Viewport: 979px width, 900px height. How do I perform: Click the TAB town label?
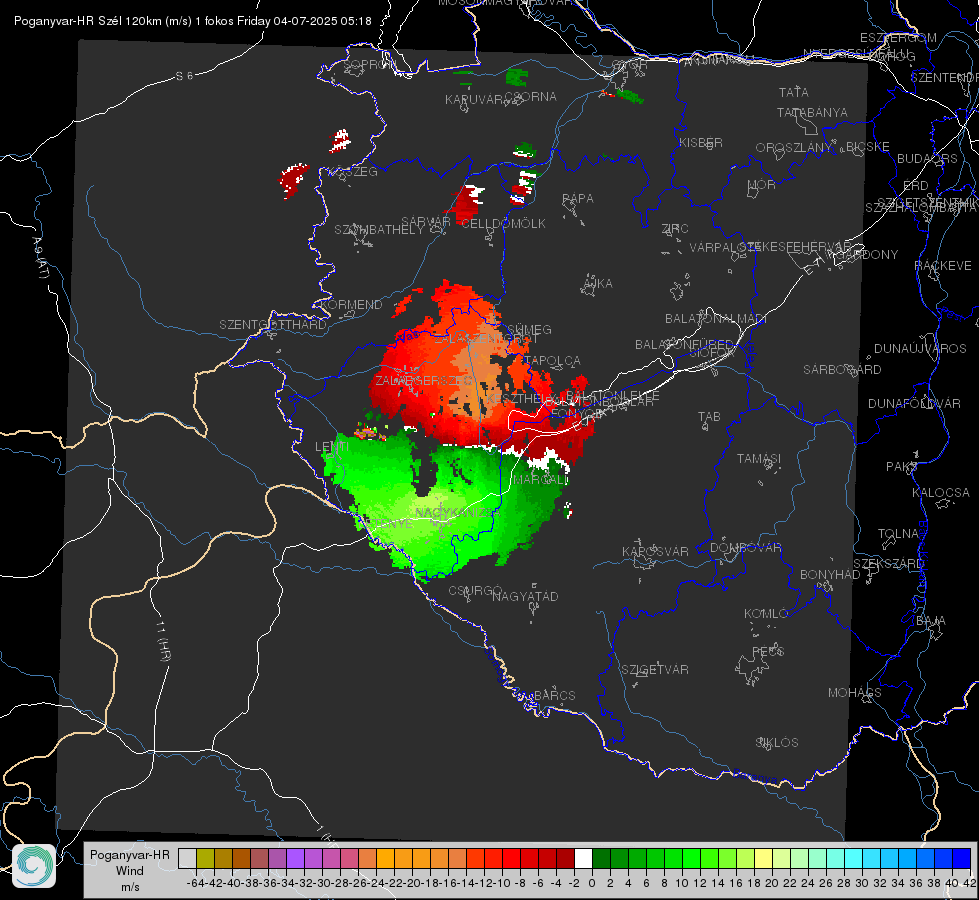pyautogui.click(x=709, y=417)
